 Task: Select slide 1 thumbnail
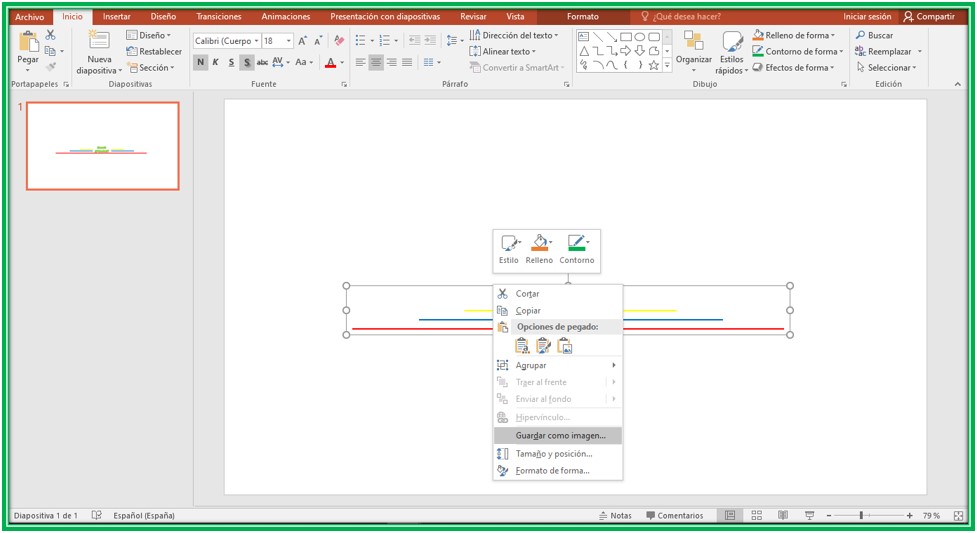click(103, 146)
